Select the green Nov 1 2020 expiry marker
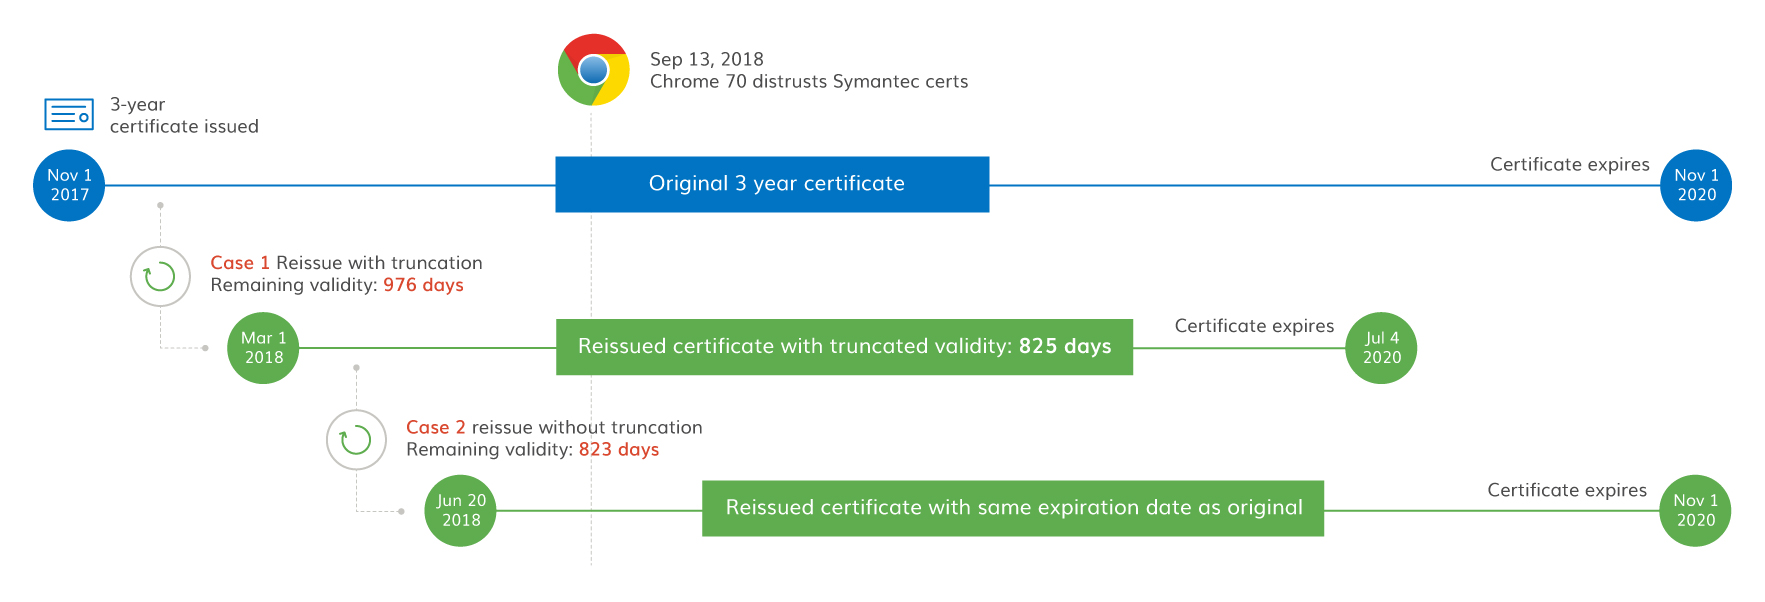1765x602 pixels. (x=1695, y=511)
